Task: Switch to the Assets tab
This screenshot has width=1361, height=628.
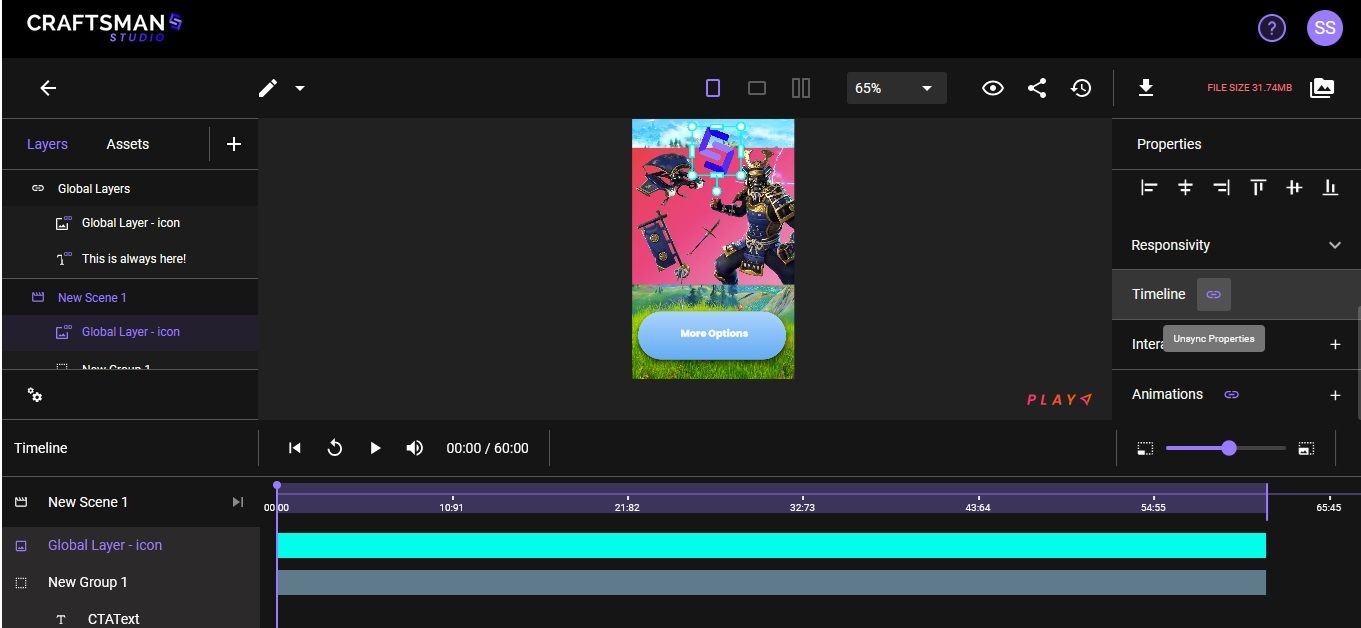Action: click(128, 144)
